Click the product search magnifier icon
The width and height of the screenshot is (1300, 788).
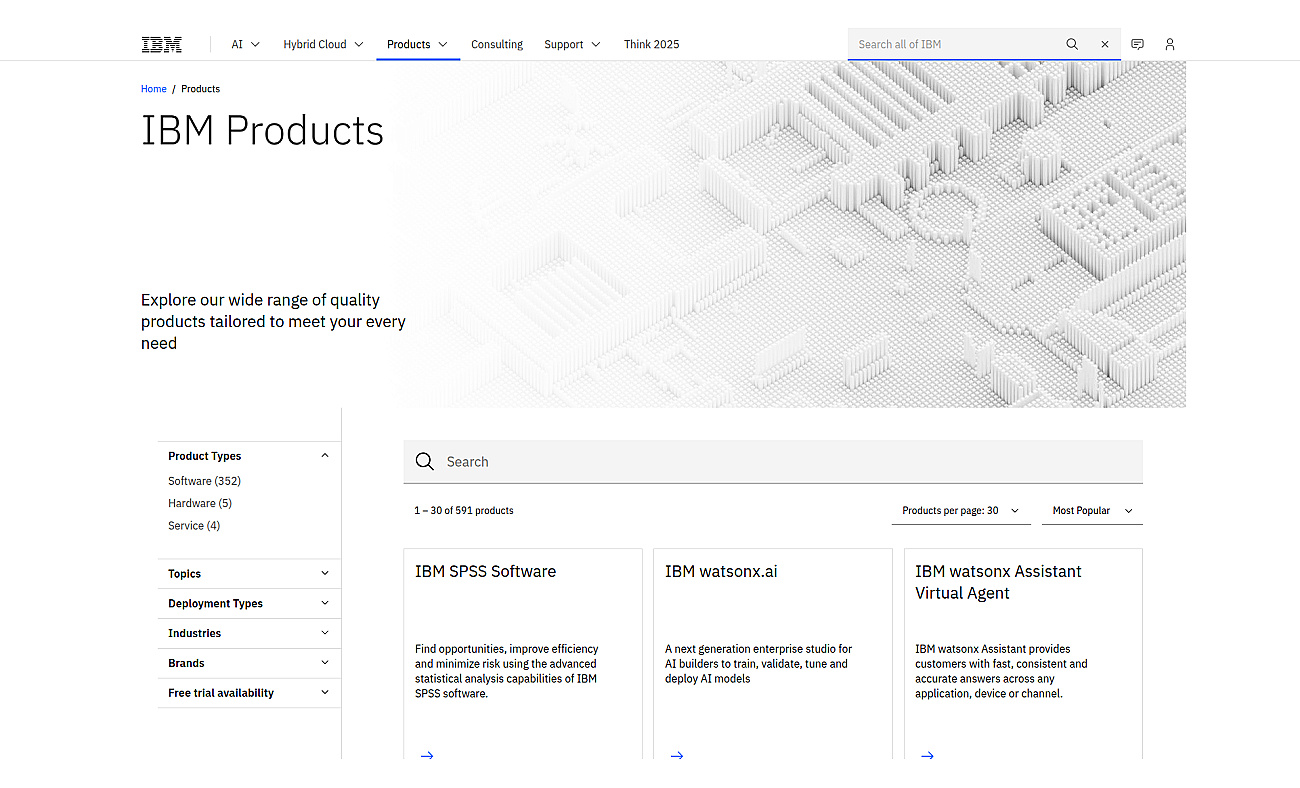coord(425,461)
